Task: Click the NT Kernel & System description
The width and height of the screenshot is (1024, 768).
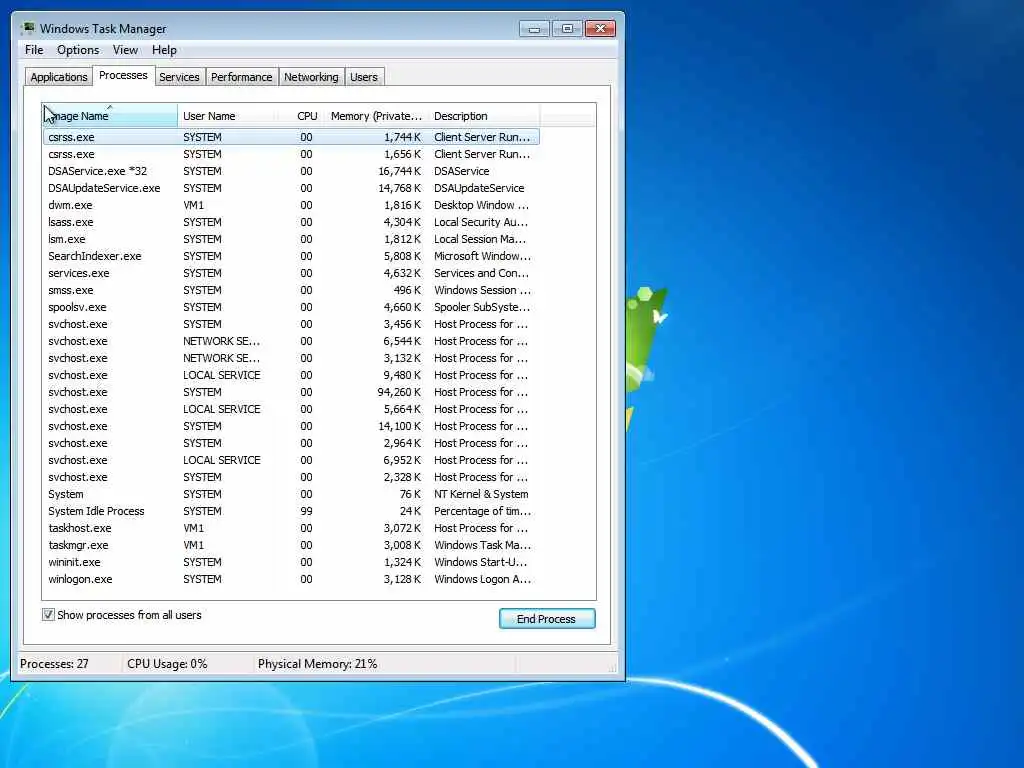Action: coord(481,494)
